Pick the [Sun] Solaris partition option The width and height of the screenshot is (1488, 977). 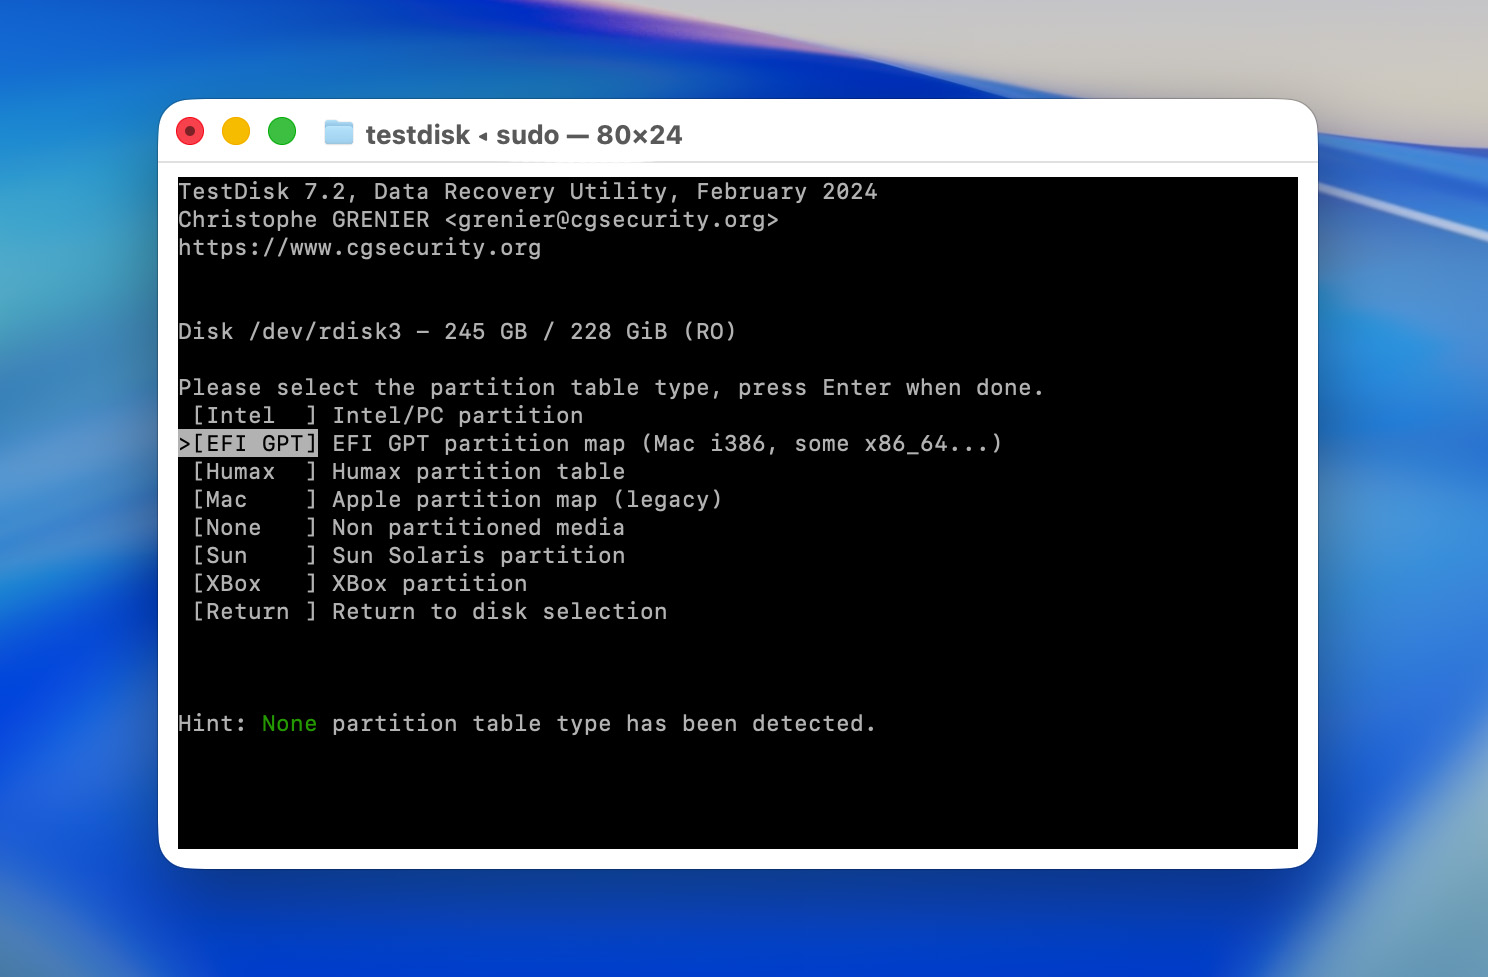click(x=255, y=556)
